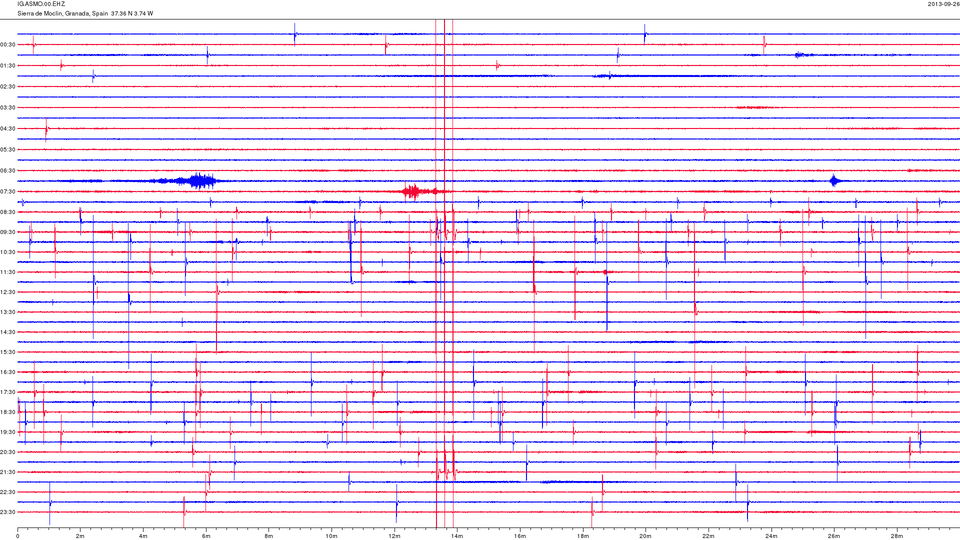
Task: Select the 23:30 time label
Action: [x=8, y=512]
